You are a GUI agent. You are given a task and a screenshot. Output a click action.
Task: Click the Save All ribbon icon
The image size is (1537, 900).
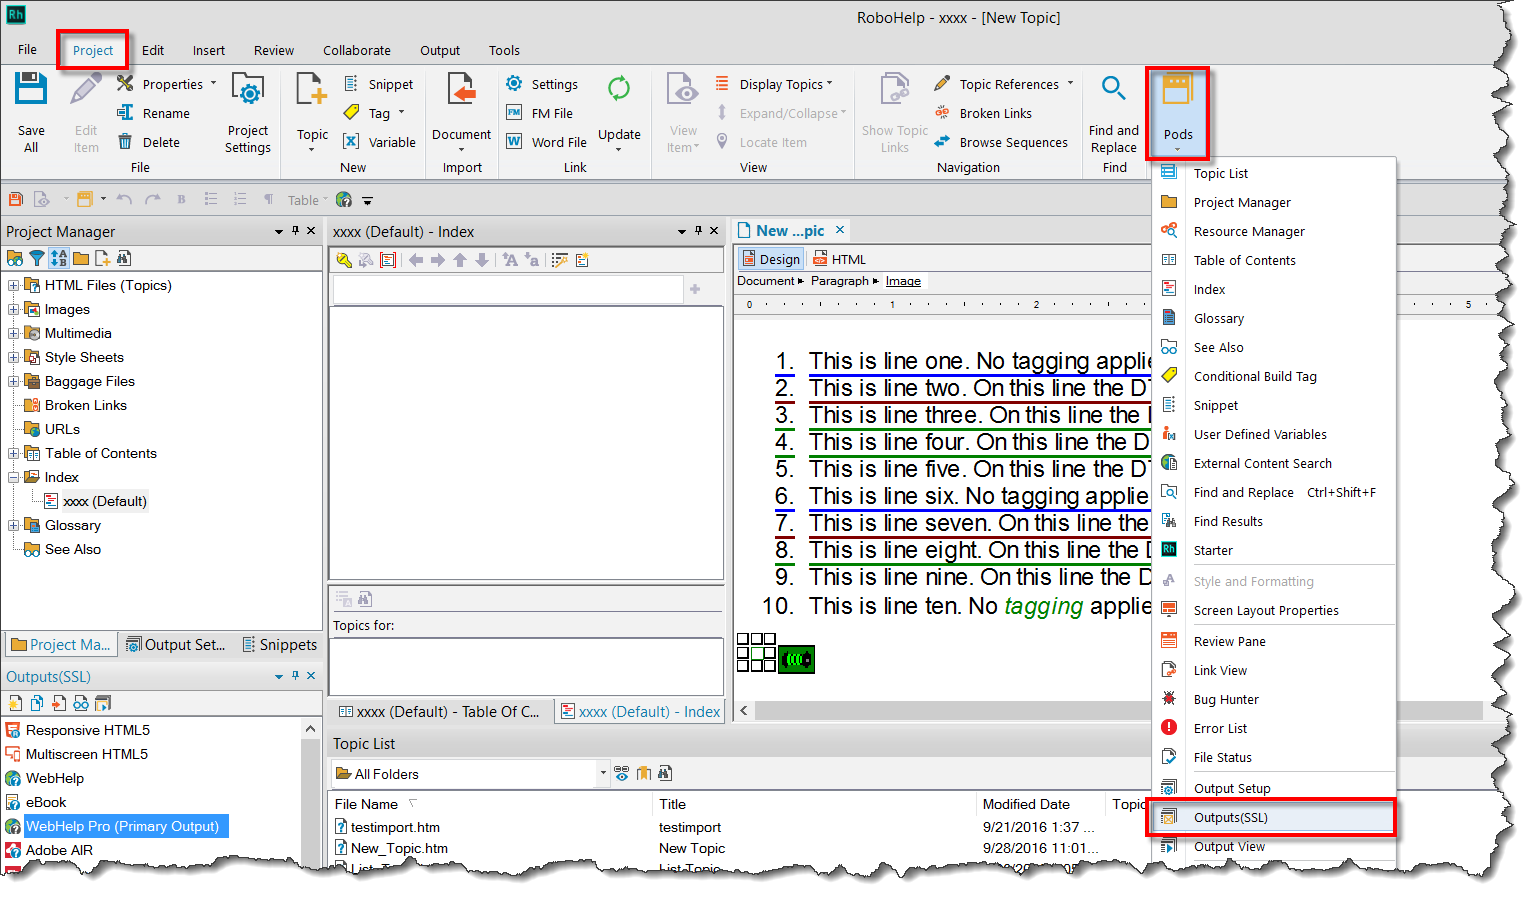31,89
